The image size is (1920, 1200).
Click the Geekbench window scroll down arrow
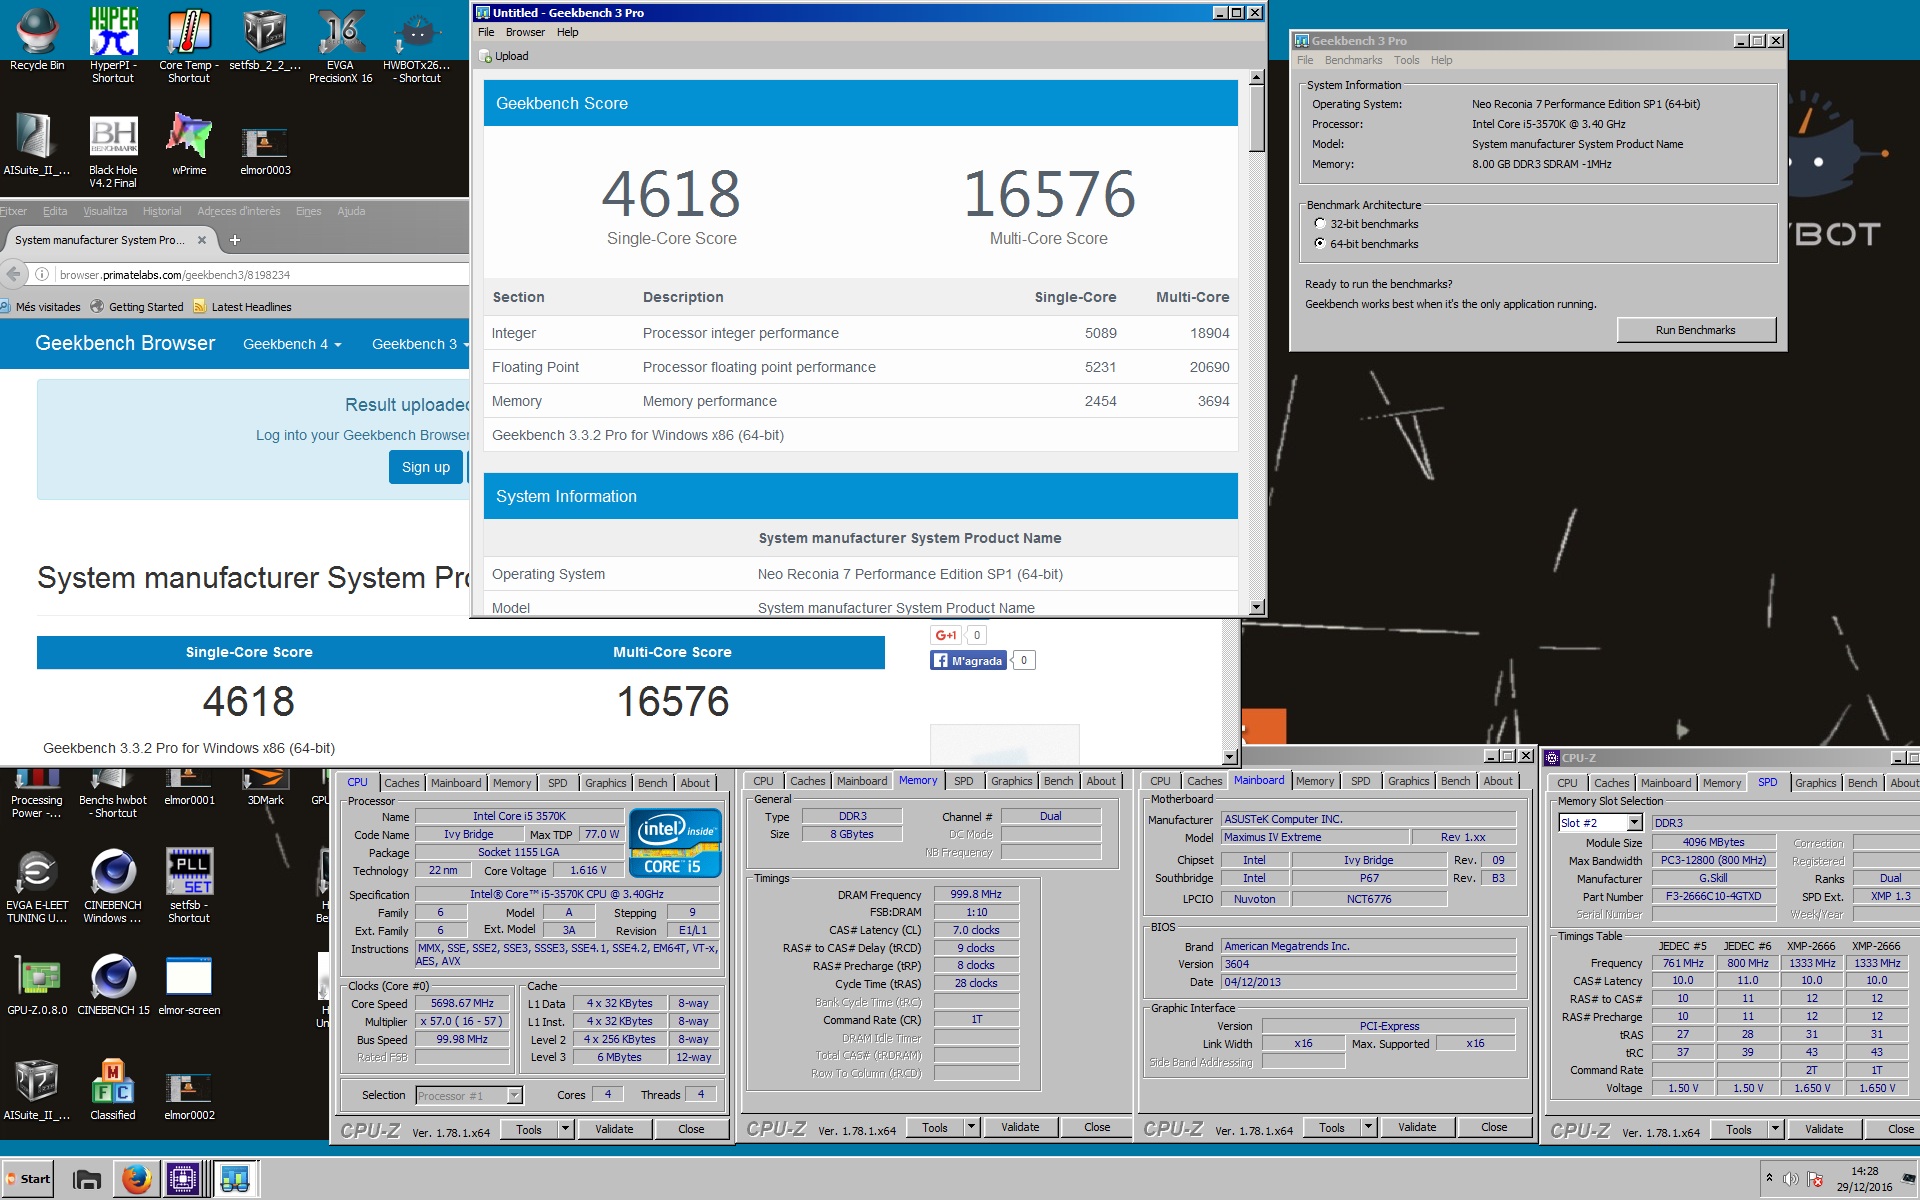coord(1257,606)
